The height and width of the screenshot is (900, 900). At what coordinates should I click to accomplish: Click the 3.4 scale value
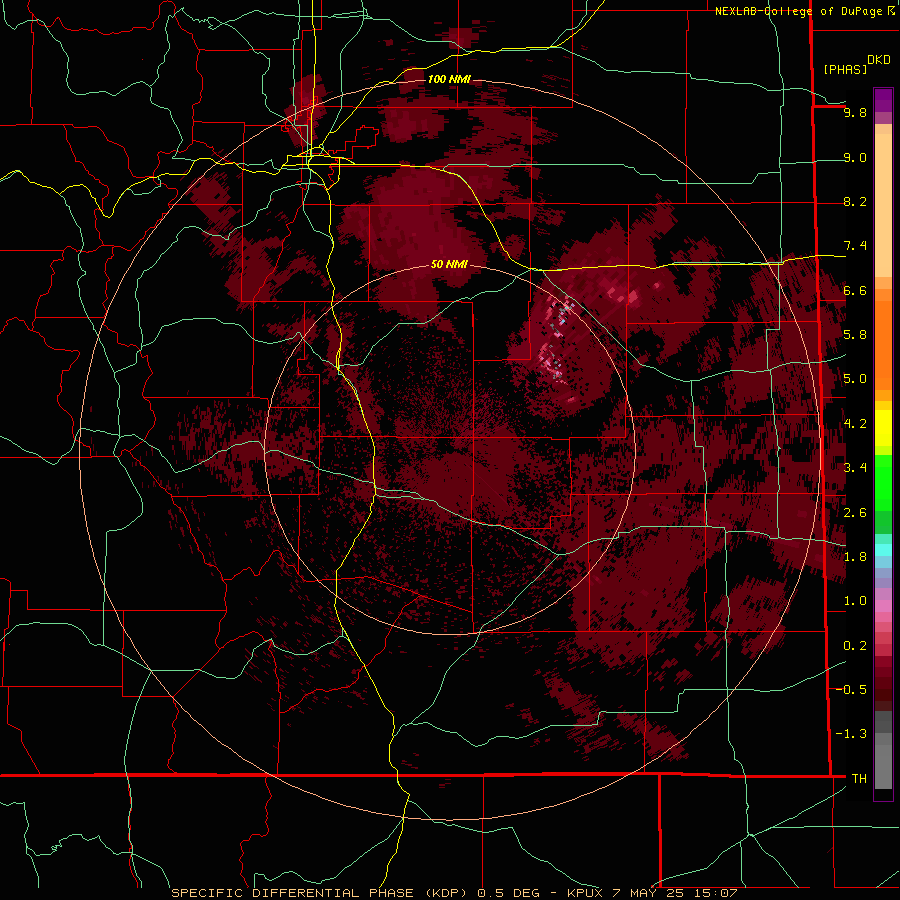click(855, 467)
